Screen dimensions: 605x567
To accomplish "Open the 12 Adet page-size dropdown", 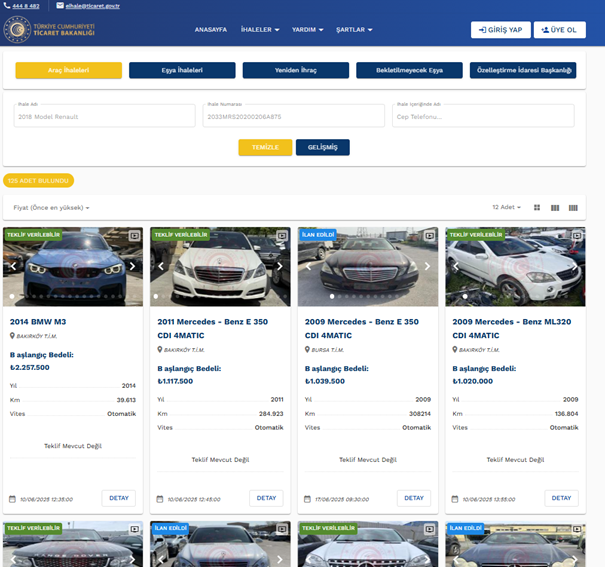I will [x=506, y=207].
